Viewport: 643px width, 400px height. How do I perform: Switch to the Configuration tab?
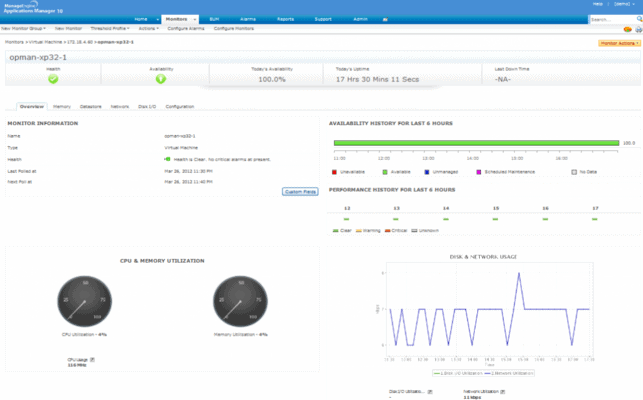180,107
